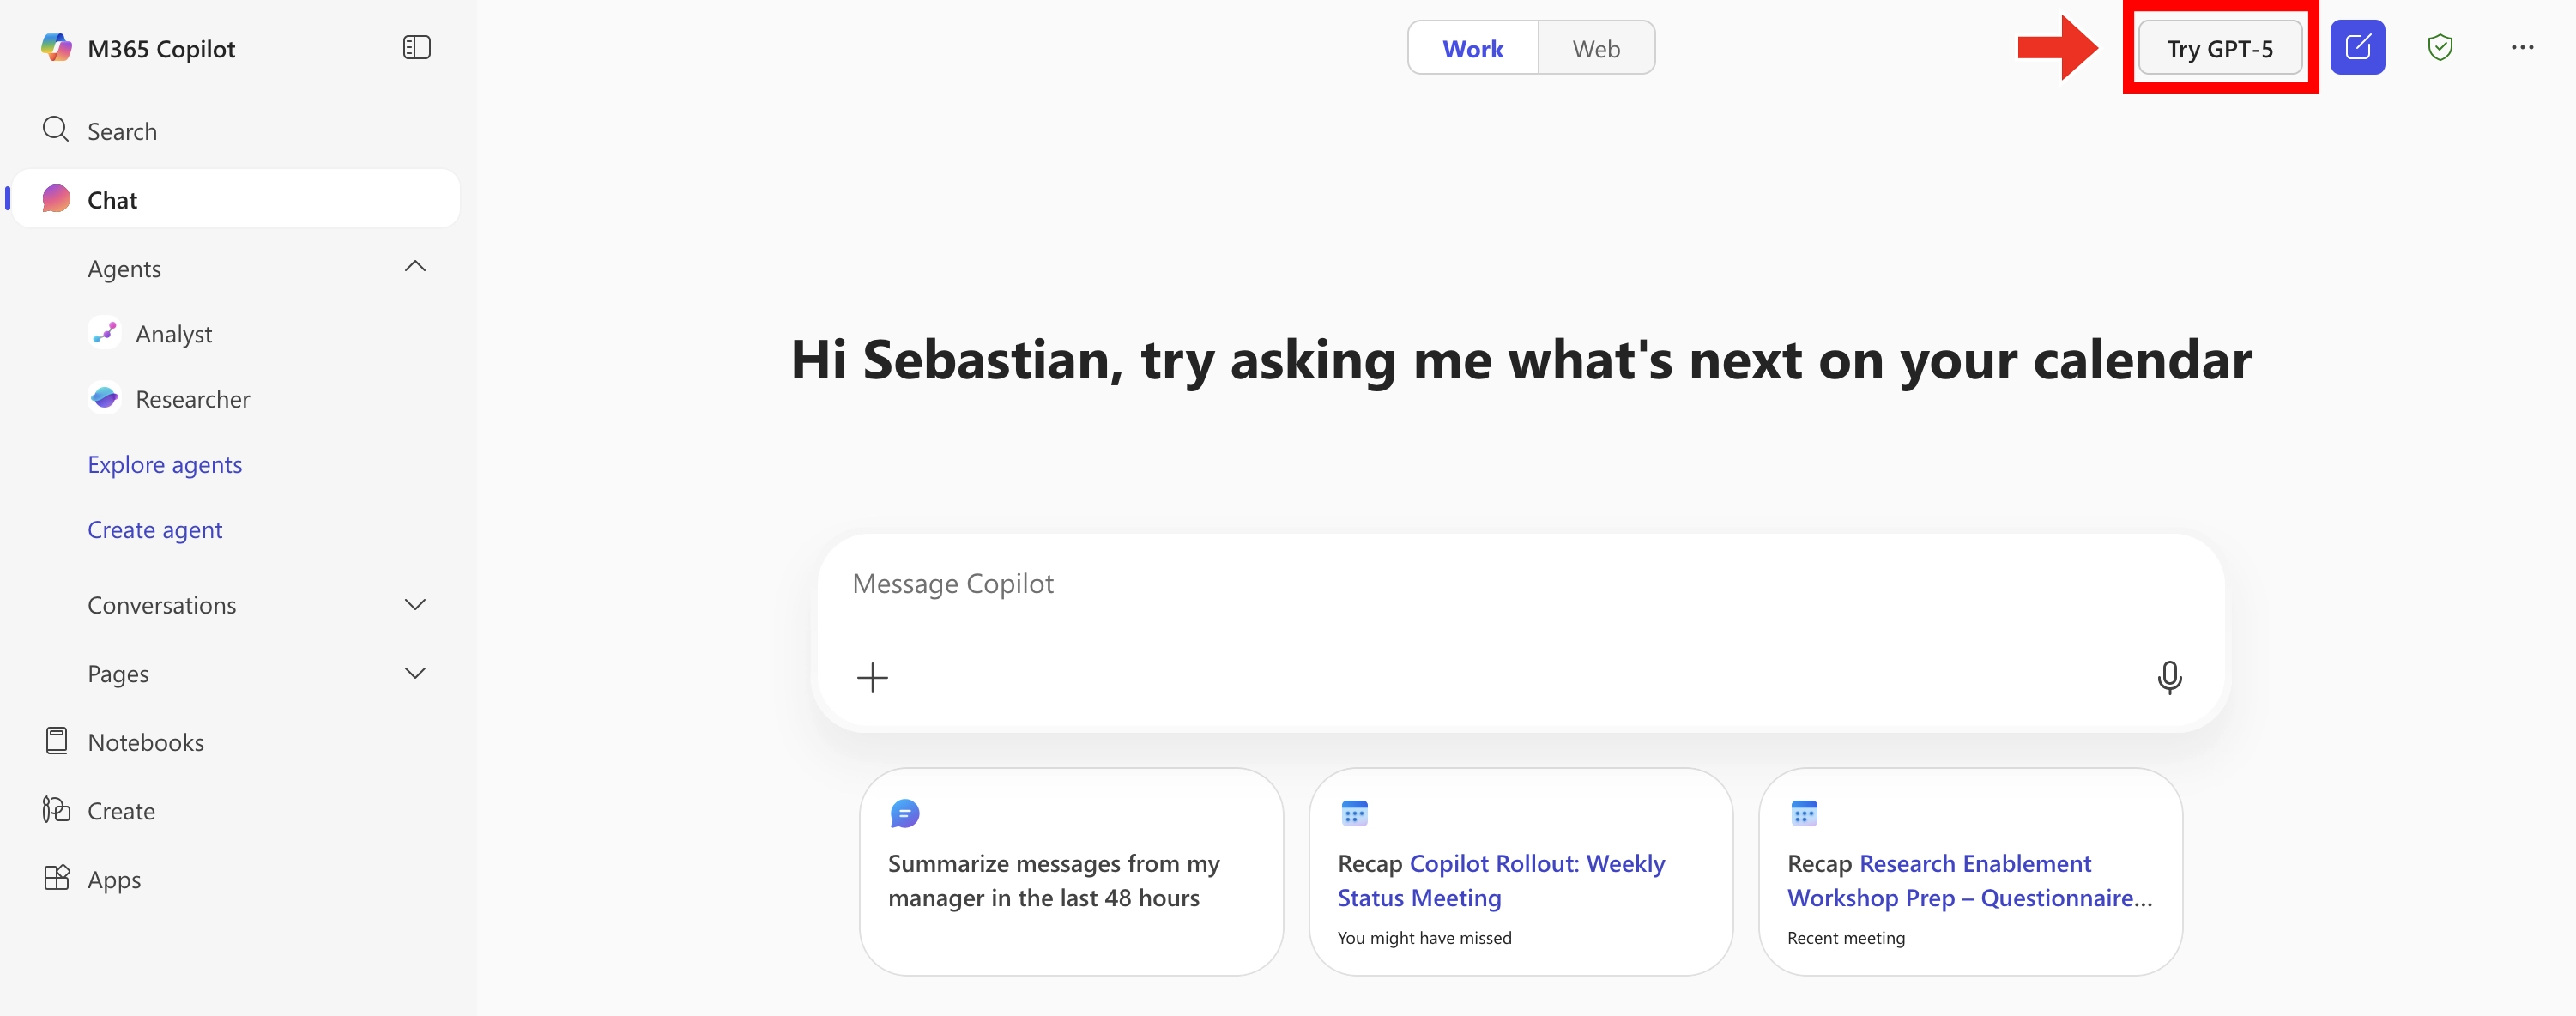Click the plus icon to add content
This screenshot has width=2576, height=1016.
pyautogui.click(x=872, y=678)
